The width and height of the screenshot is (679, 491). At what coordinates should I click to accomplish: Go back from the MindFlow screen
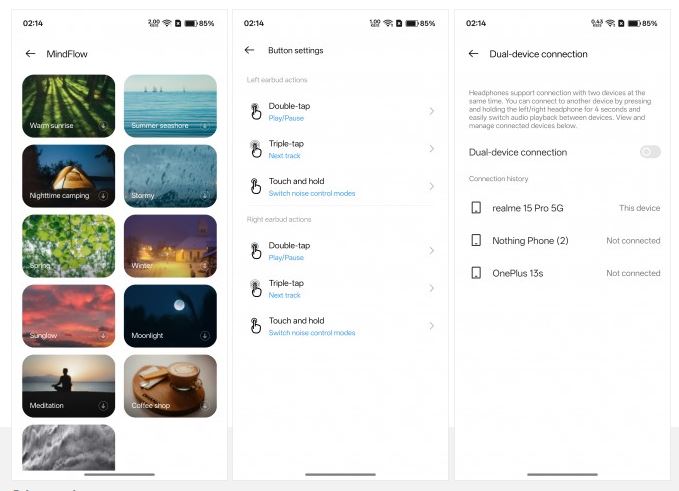[x=30, y=54]
